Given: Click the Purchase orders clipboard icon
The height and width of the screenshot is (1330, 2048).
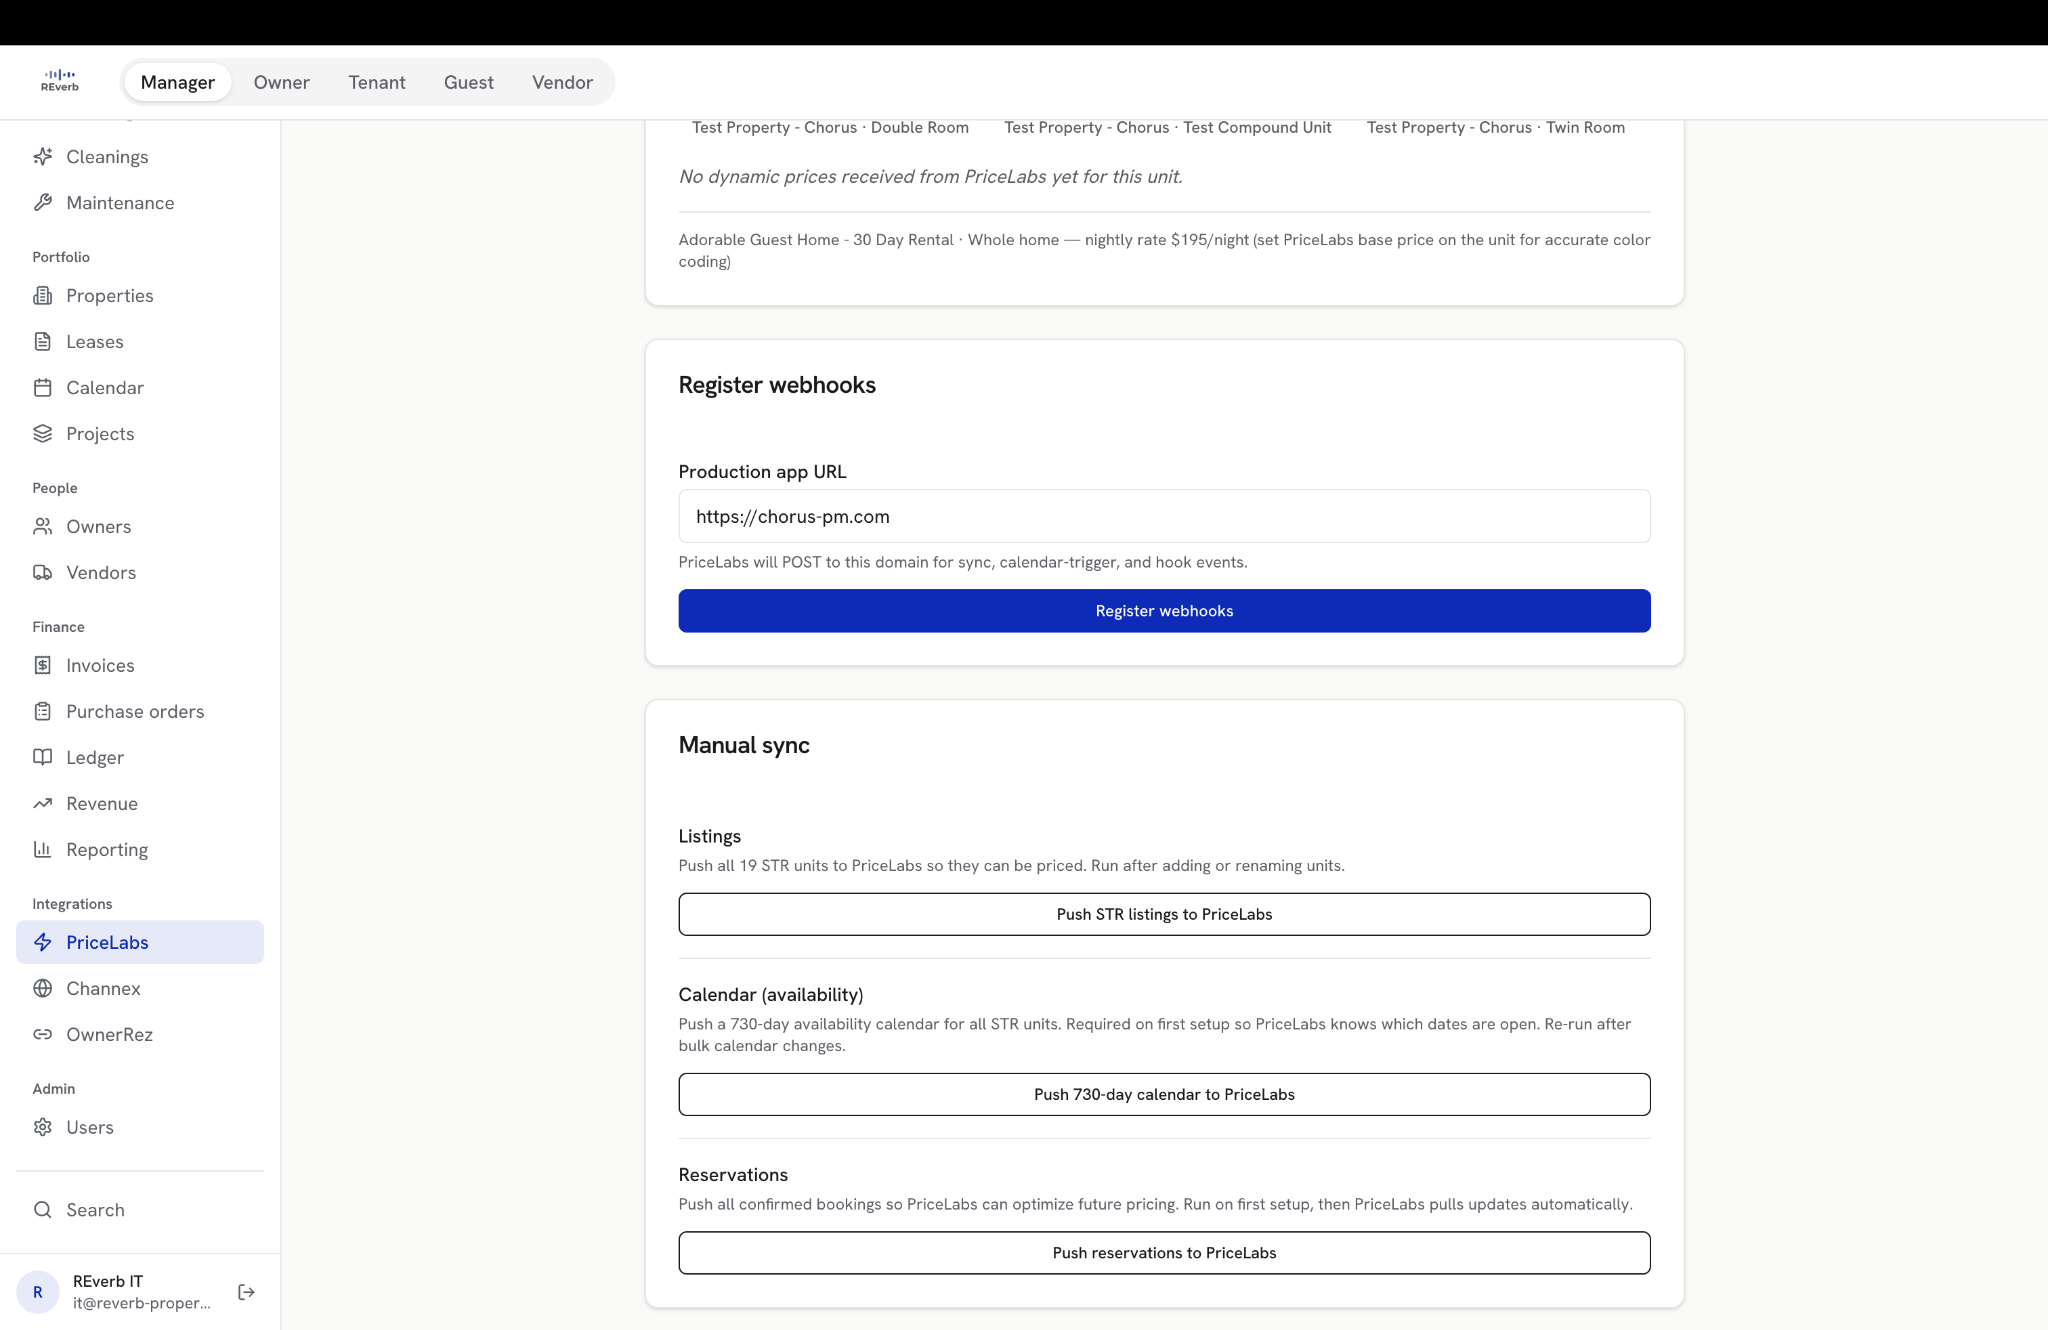Looking at the screenshot, I should [42, 712].
